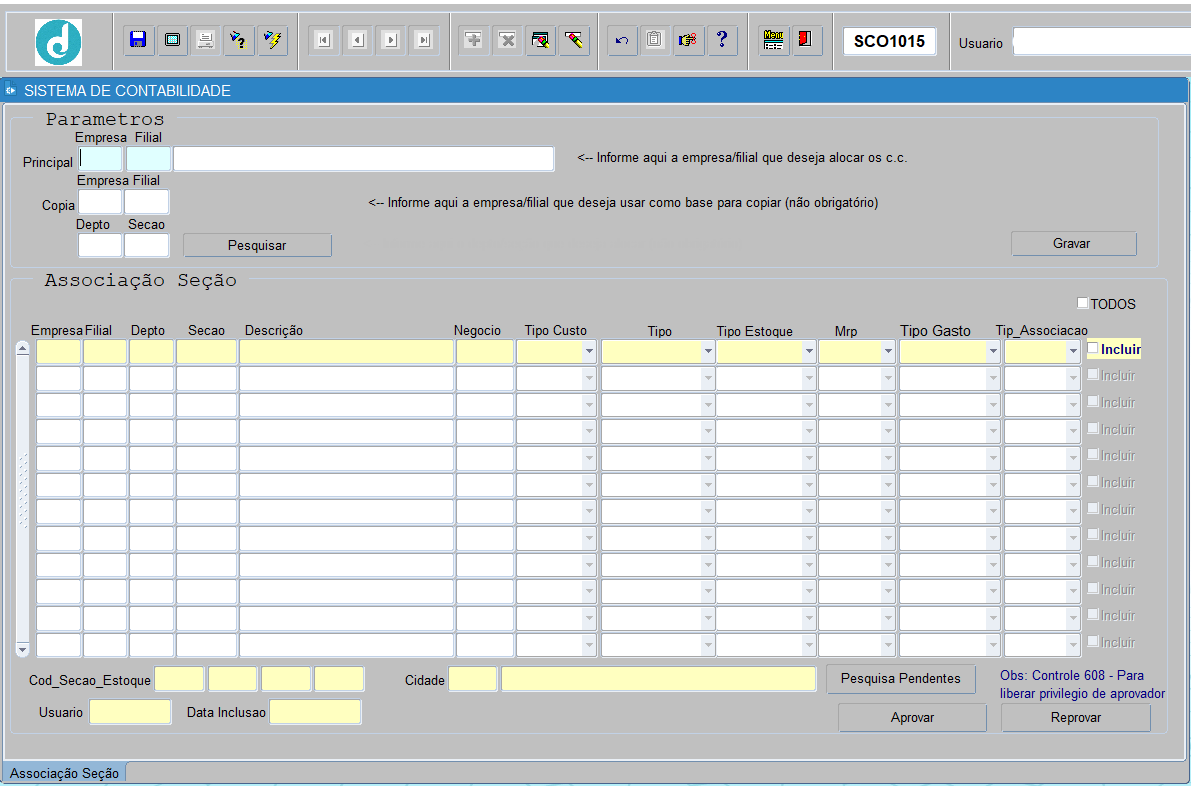Open the Menu toolbar icon

click(773, 40)
